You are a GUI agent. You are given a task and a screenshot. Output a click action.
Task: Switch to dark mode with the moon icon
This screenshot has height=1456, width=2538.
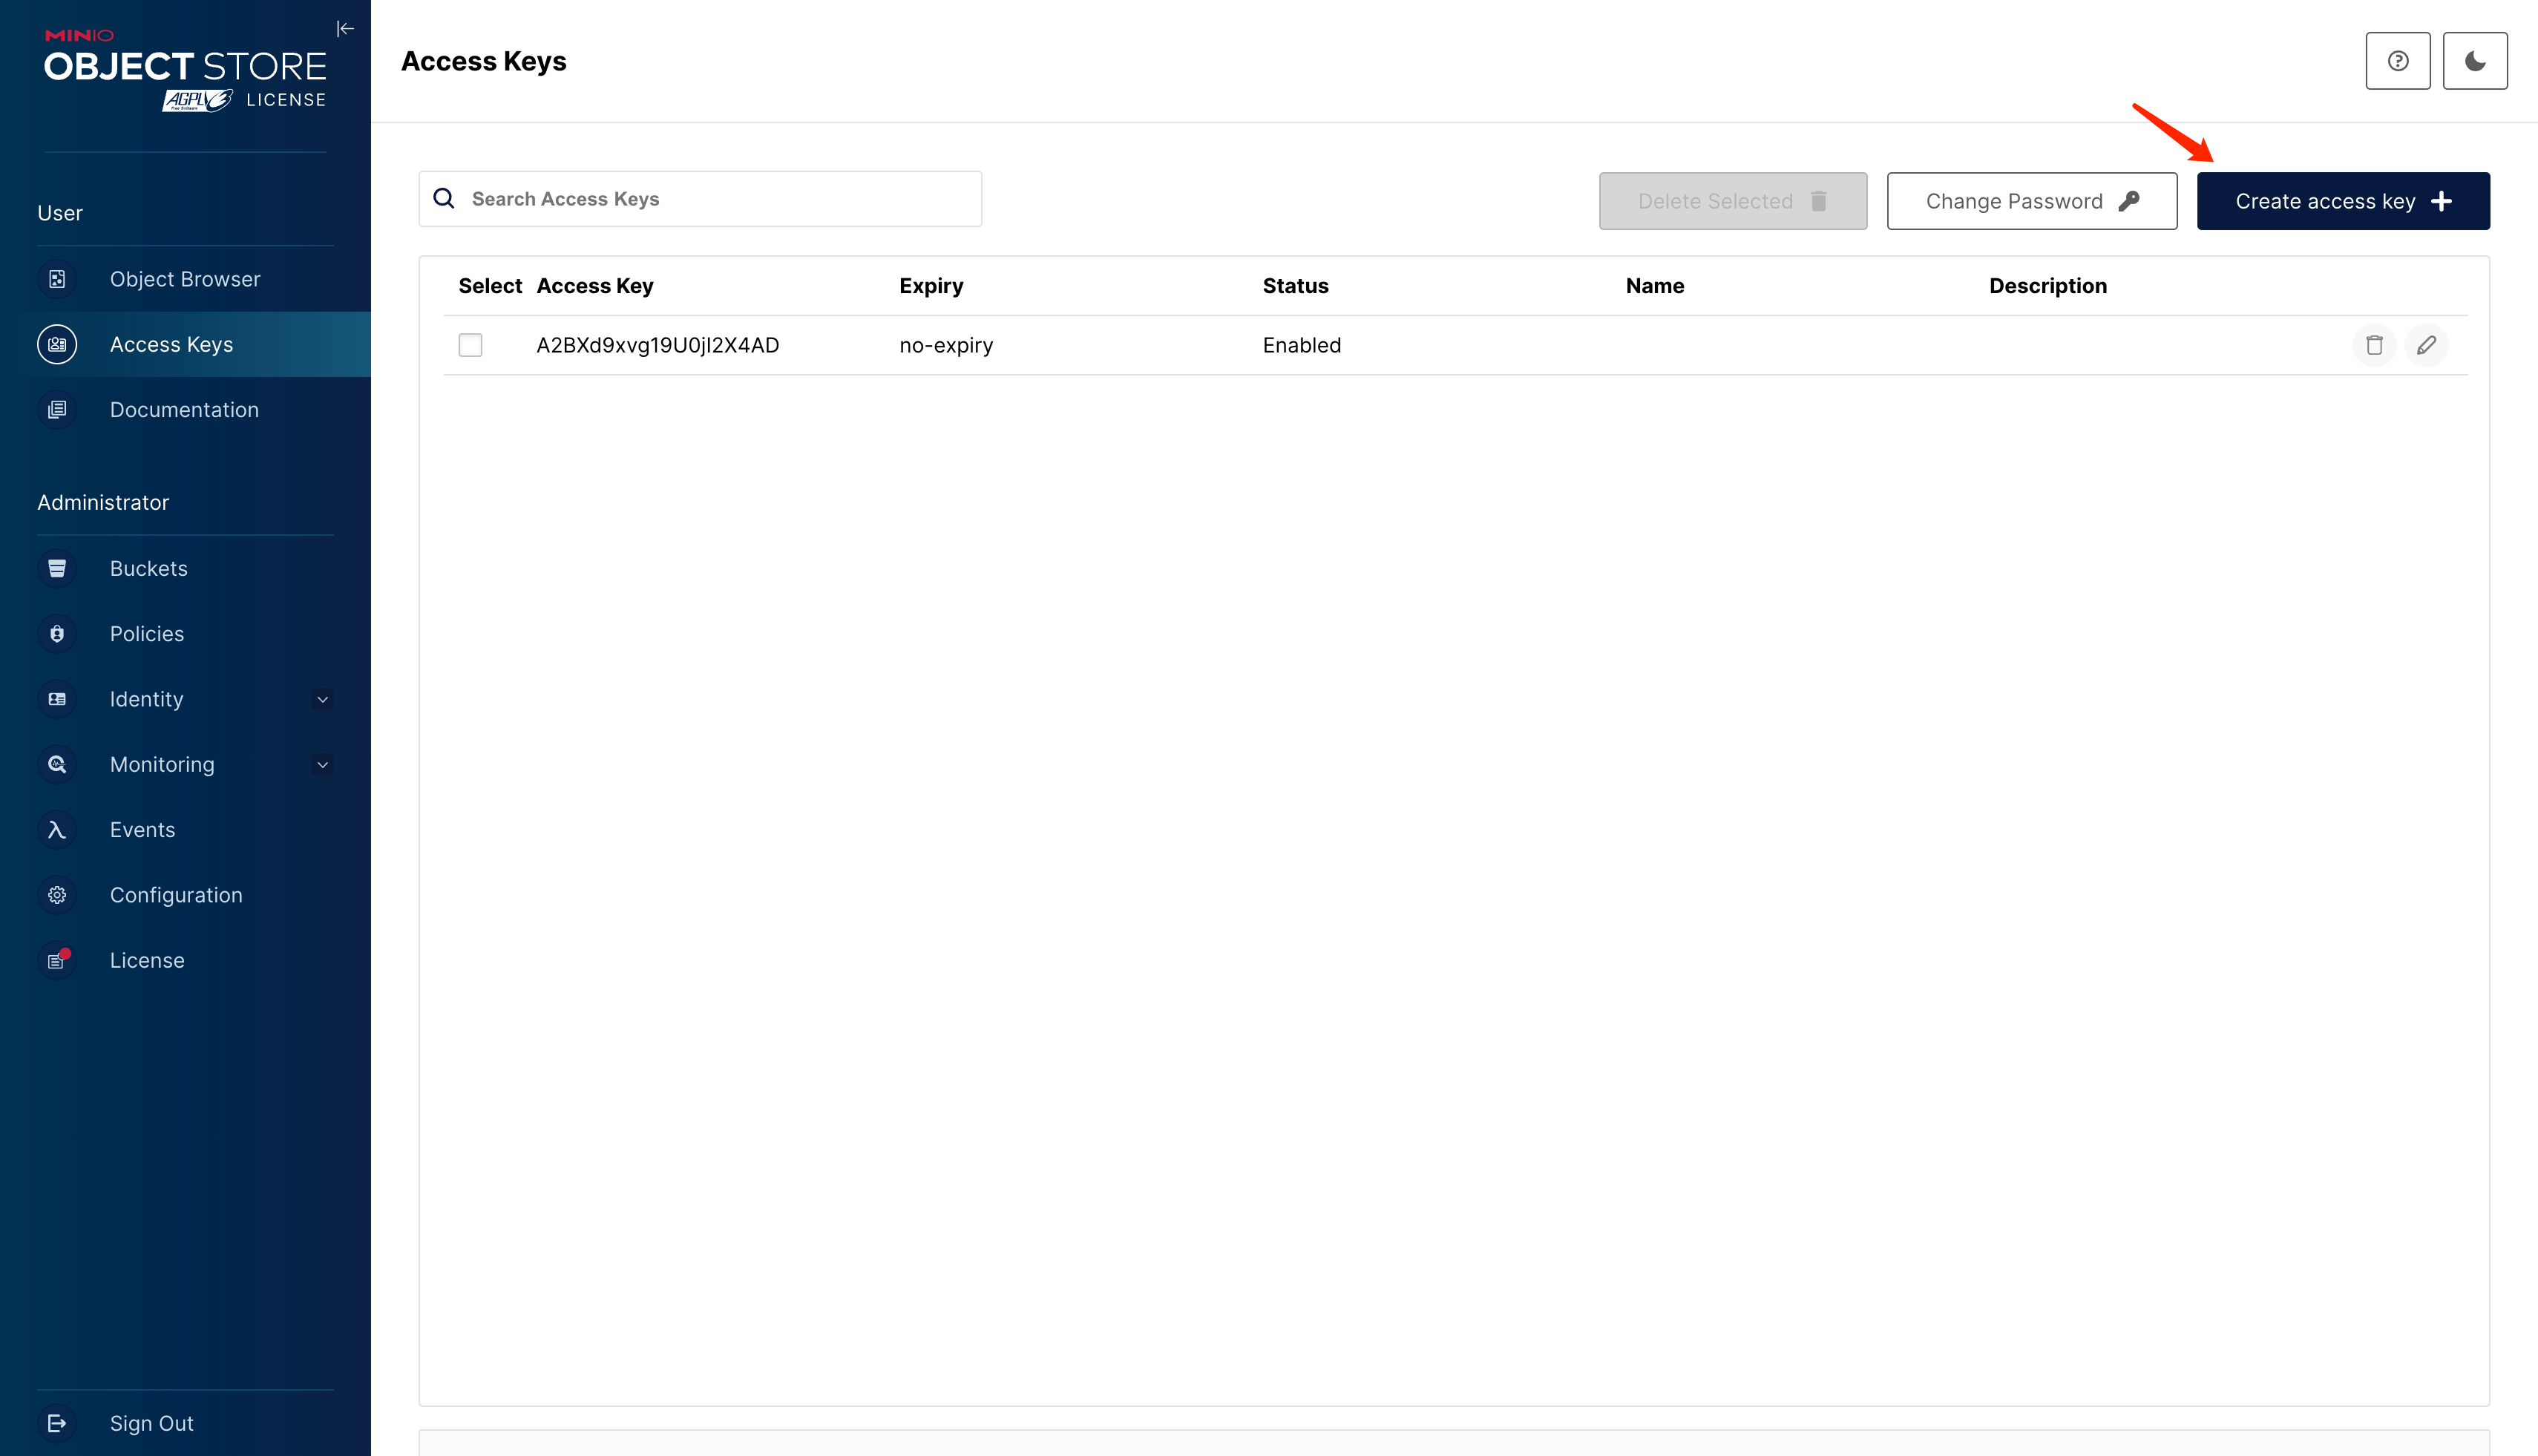point(2475,61)
